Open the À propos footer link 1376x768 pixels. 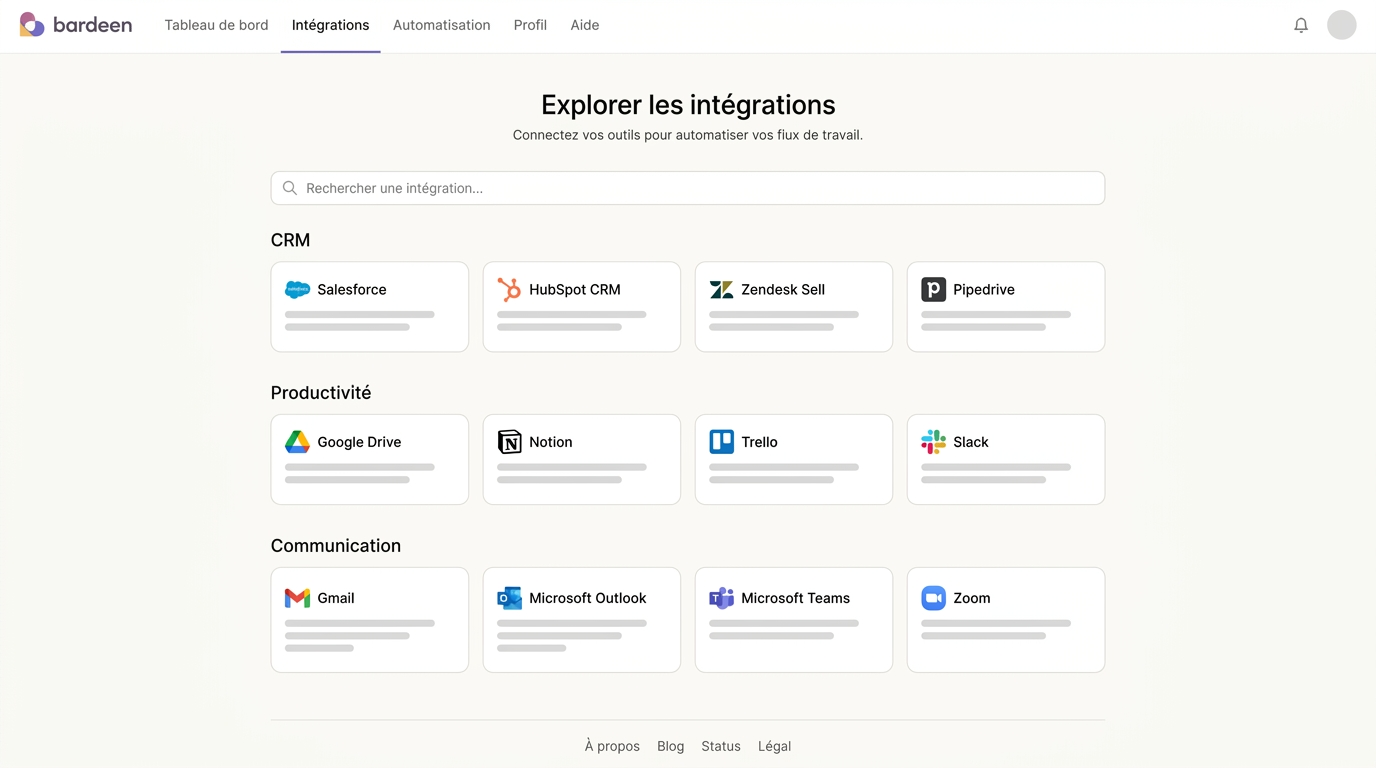pos(612,746)
